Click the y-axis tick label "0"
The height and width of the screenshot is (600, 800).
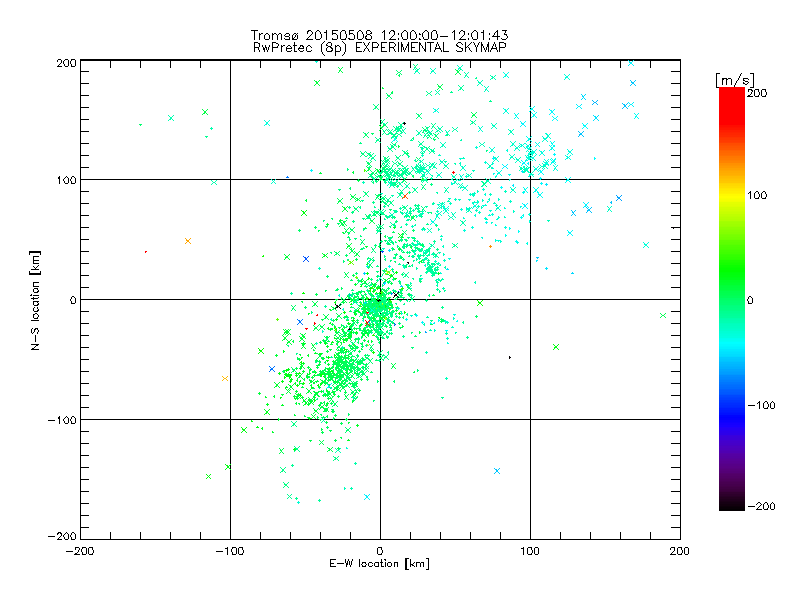pyautogui.click(x=73, y=301)
